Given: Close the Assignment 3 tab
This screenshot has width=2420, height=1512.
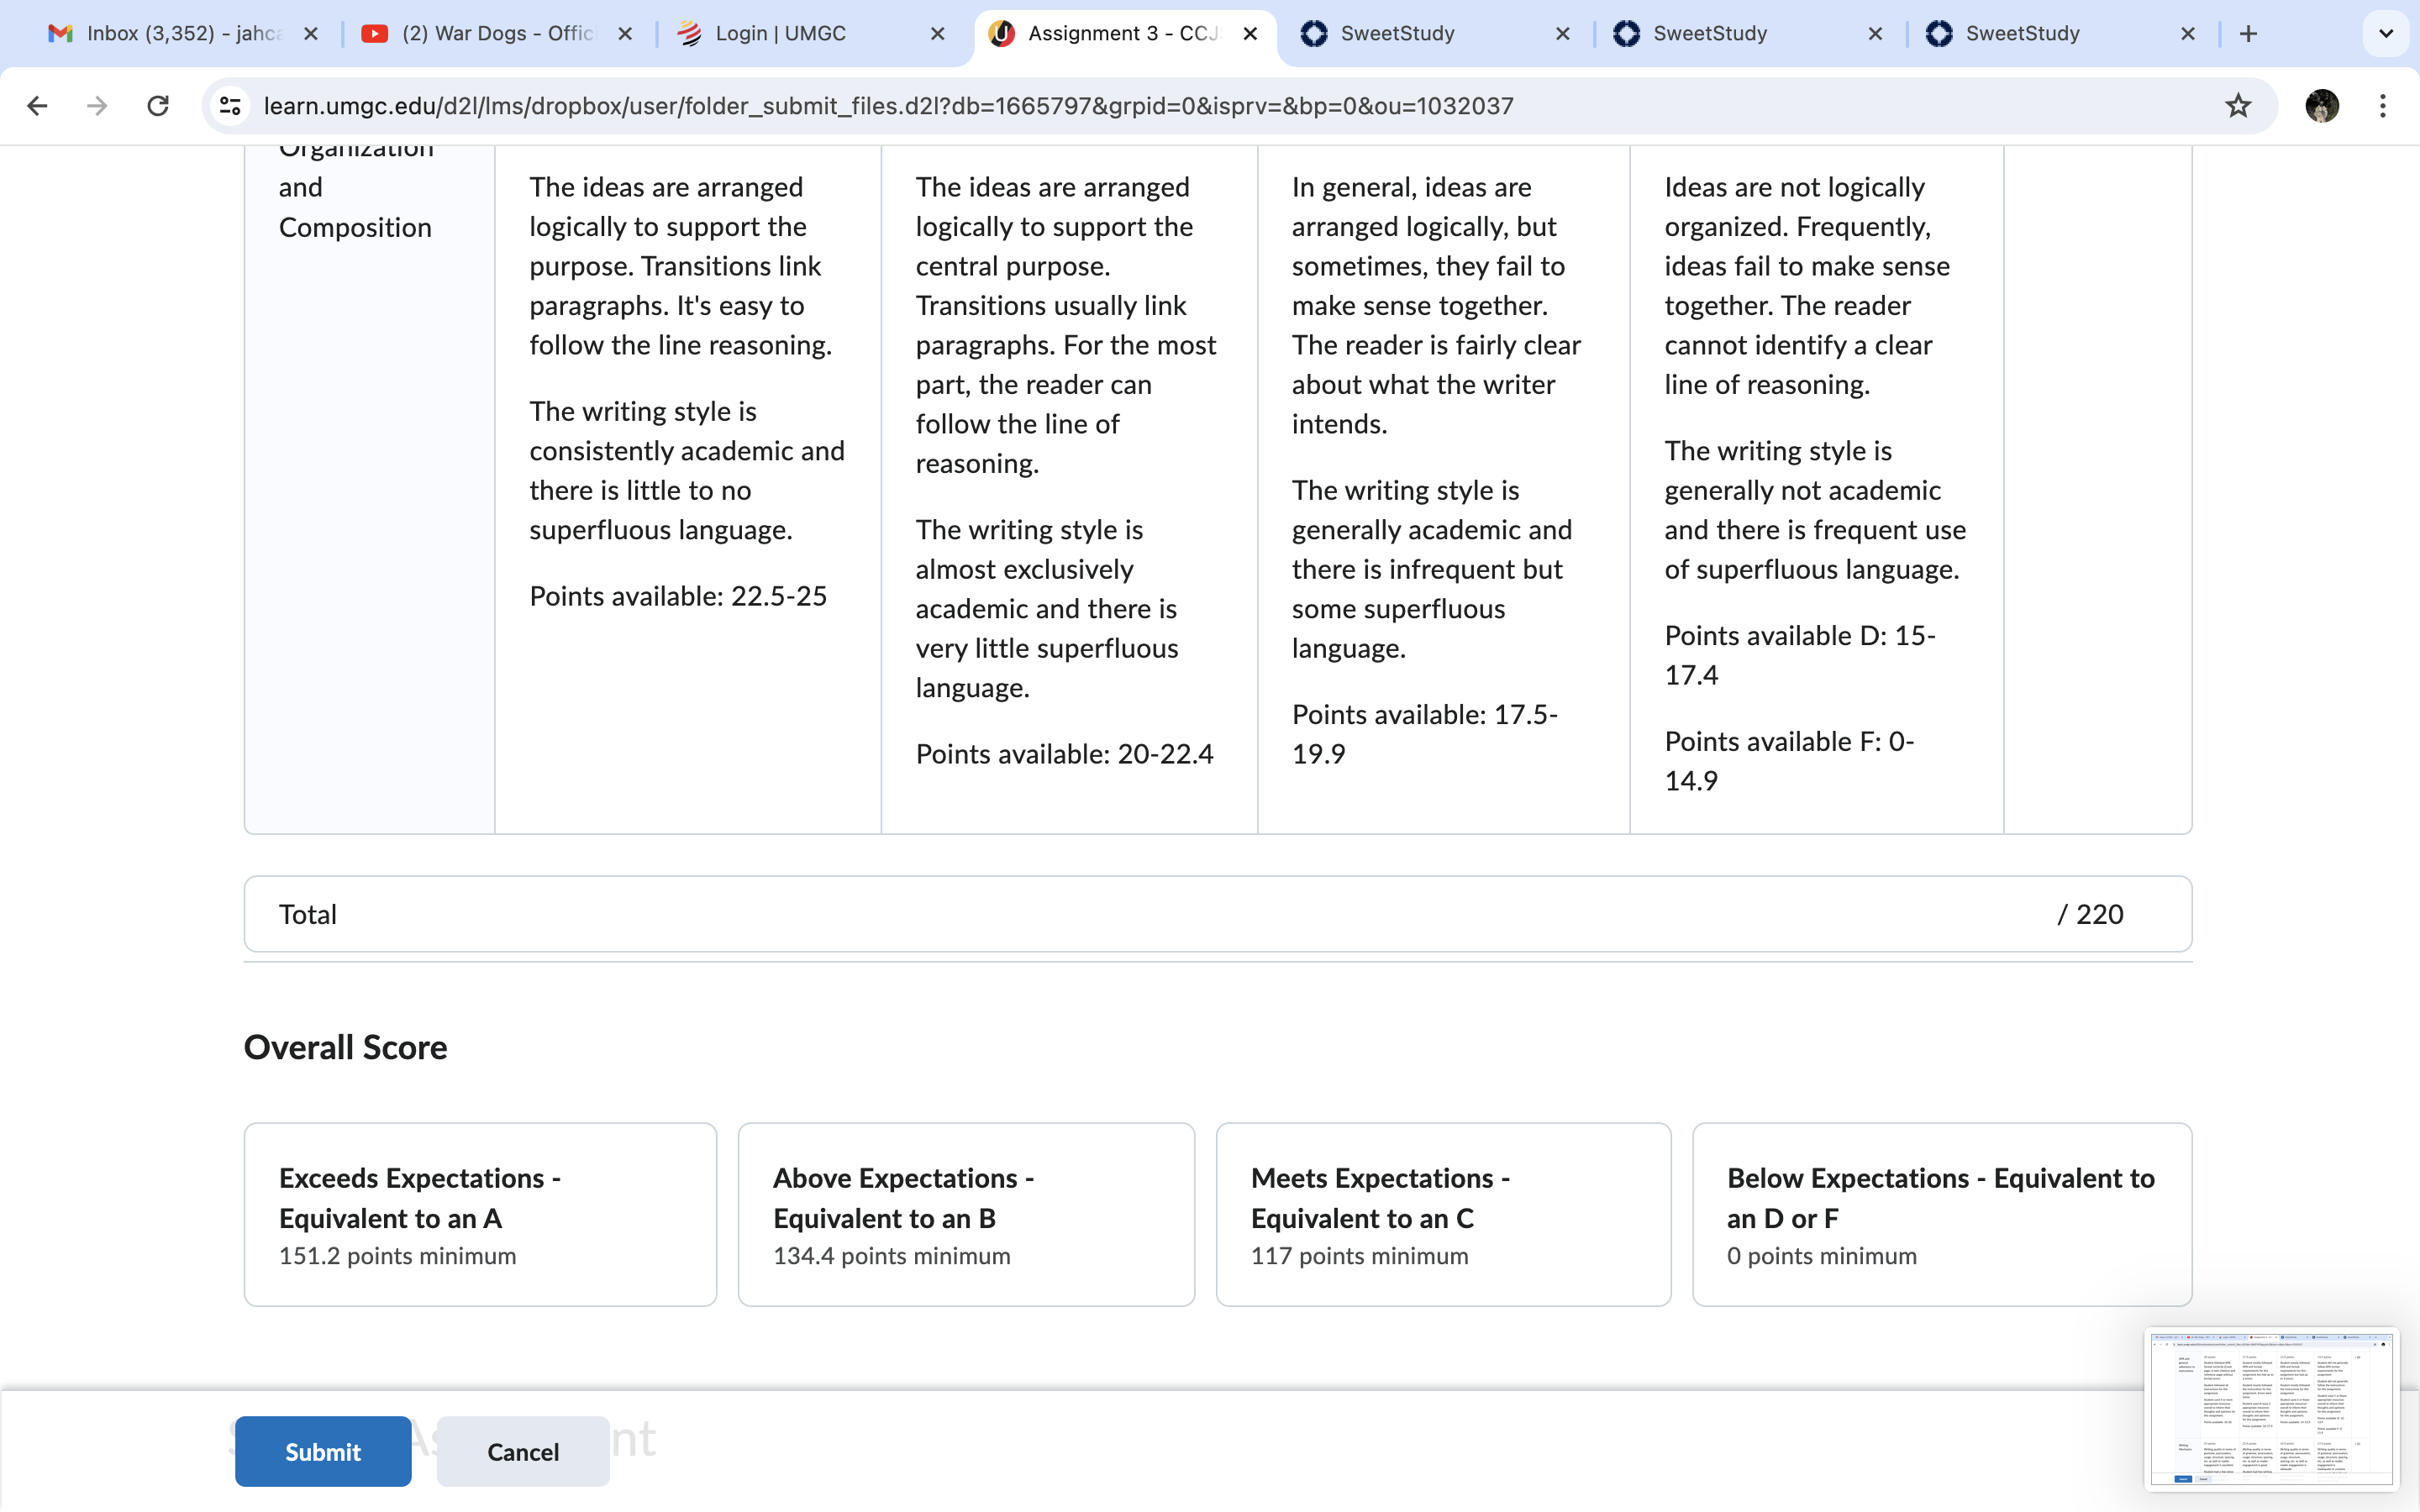Looking at the screenshot, I should 1250,34.
